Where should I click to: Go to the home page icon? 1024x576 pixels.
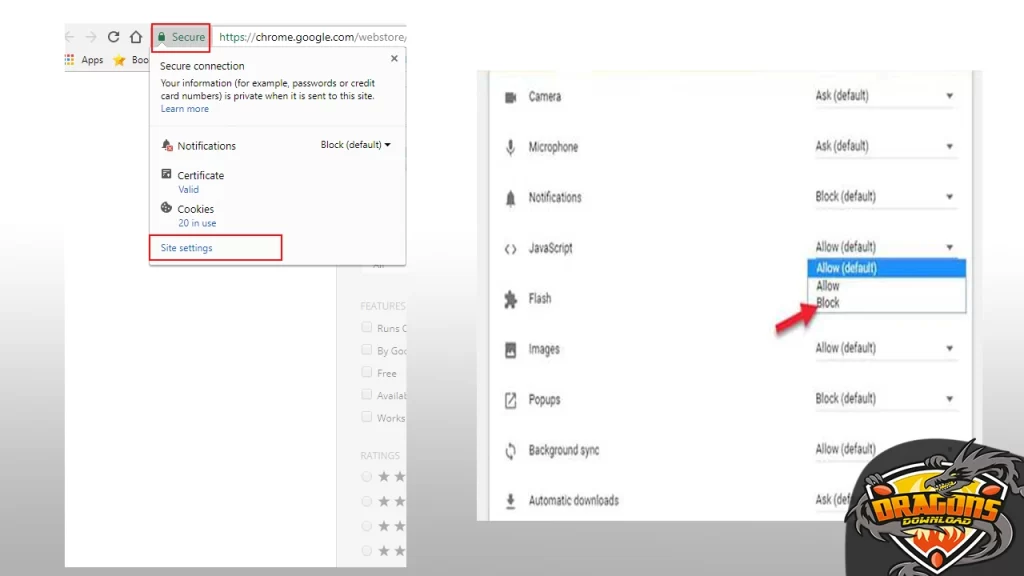tap(136, 37)
